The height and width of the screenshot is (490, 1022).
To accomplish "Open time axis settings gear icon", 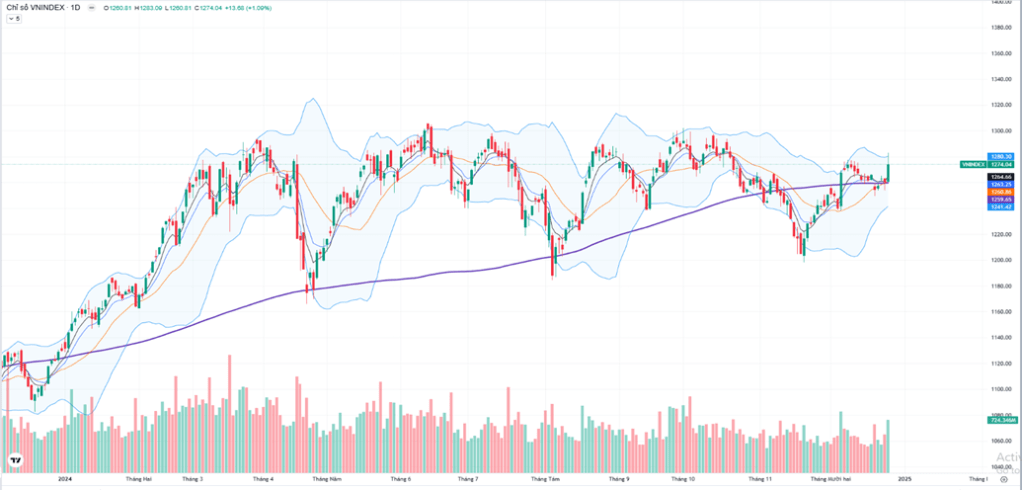I will click(1004, 479).
